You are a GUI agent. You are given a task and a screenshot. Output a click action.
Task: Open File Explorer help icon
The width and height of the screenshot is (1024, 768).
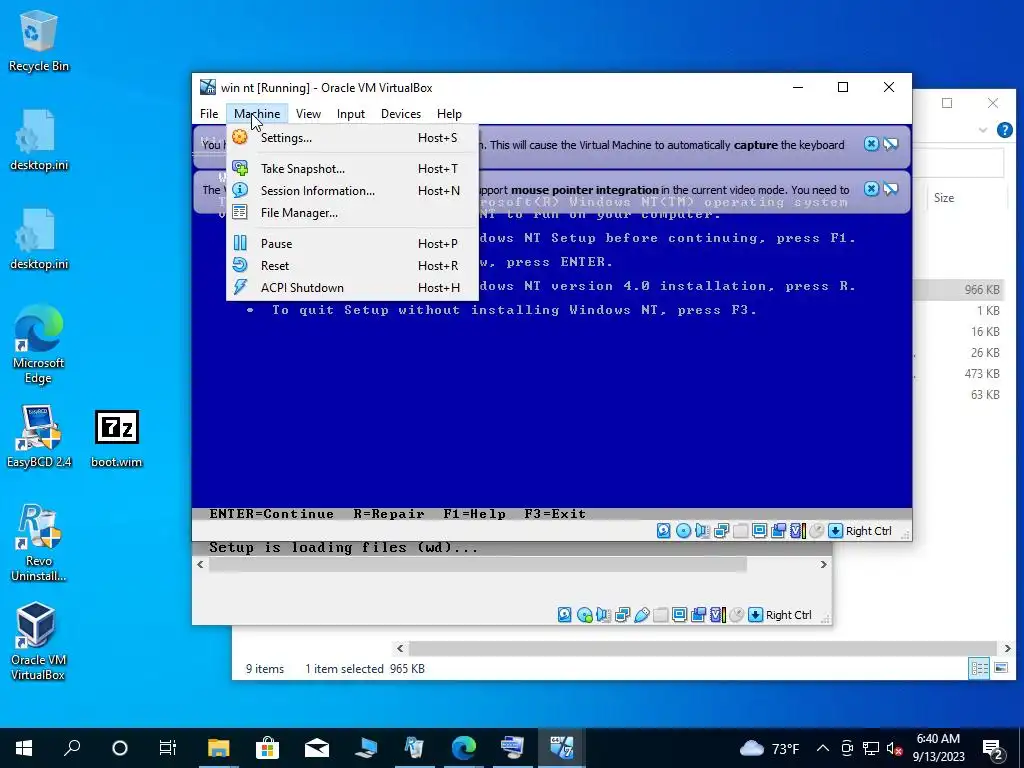pyautogui.click(x=1004, y=130)
